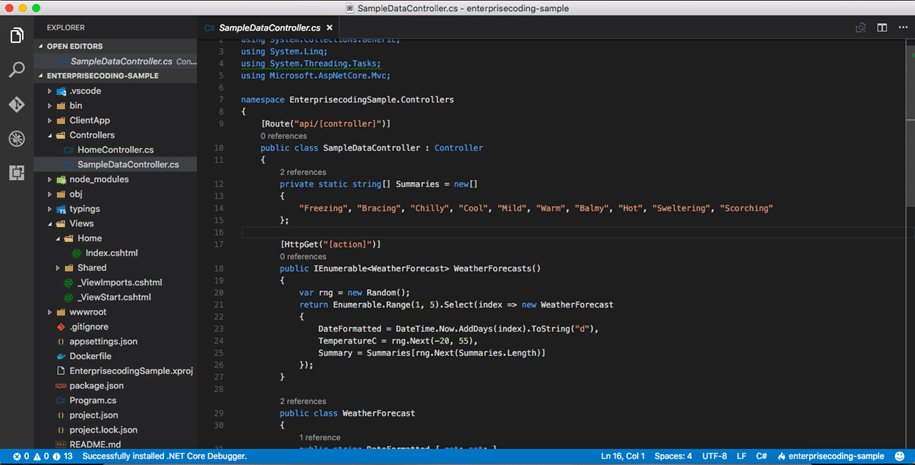Open the editor's more actions ellipsis
915x465 pixels.
(903, 27)
